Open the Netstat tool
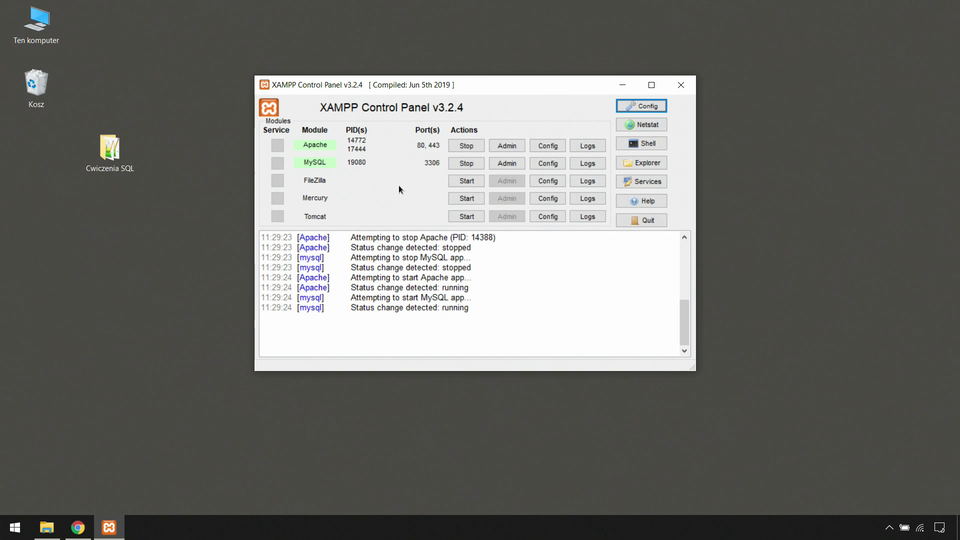This screenshot has height=540, width=960. tap(641, 125)
